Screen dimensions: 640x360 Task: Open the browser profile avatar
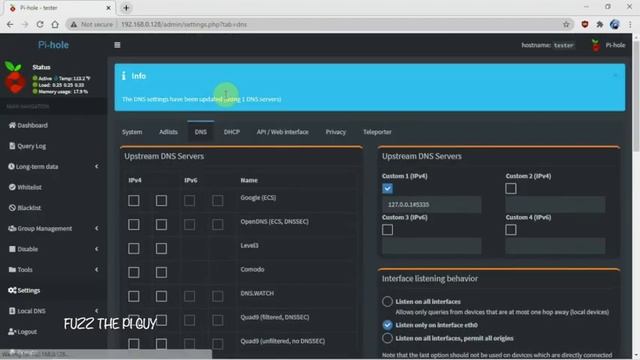point(615,24)
